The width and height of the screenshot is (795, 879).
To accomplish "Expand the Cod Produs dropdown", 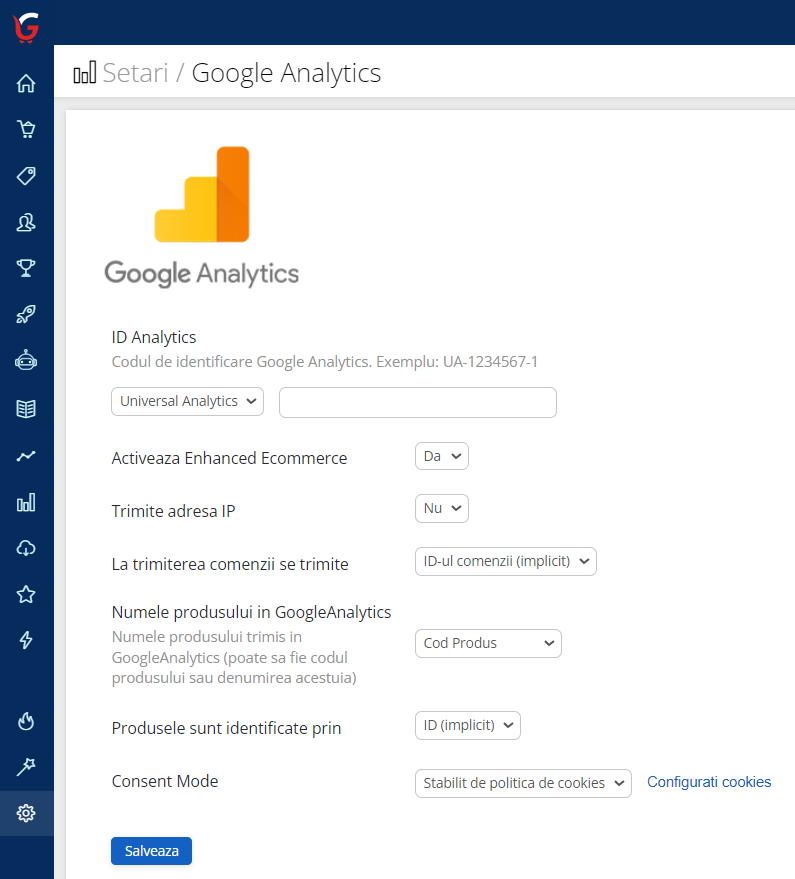I will point(488,643).
